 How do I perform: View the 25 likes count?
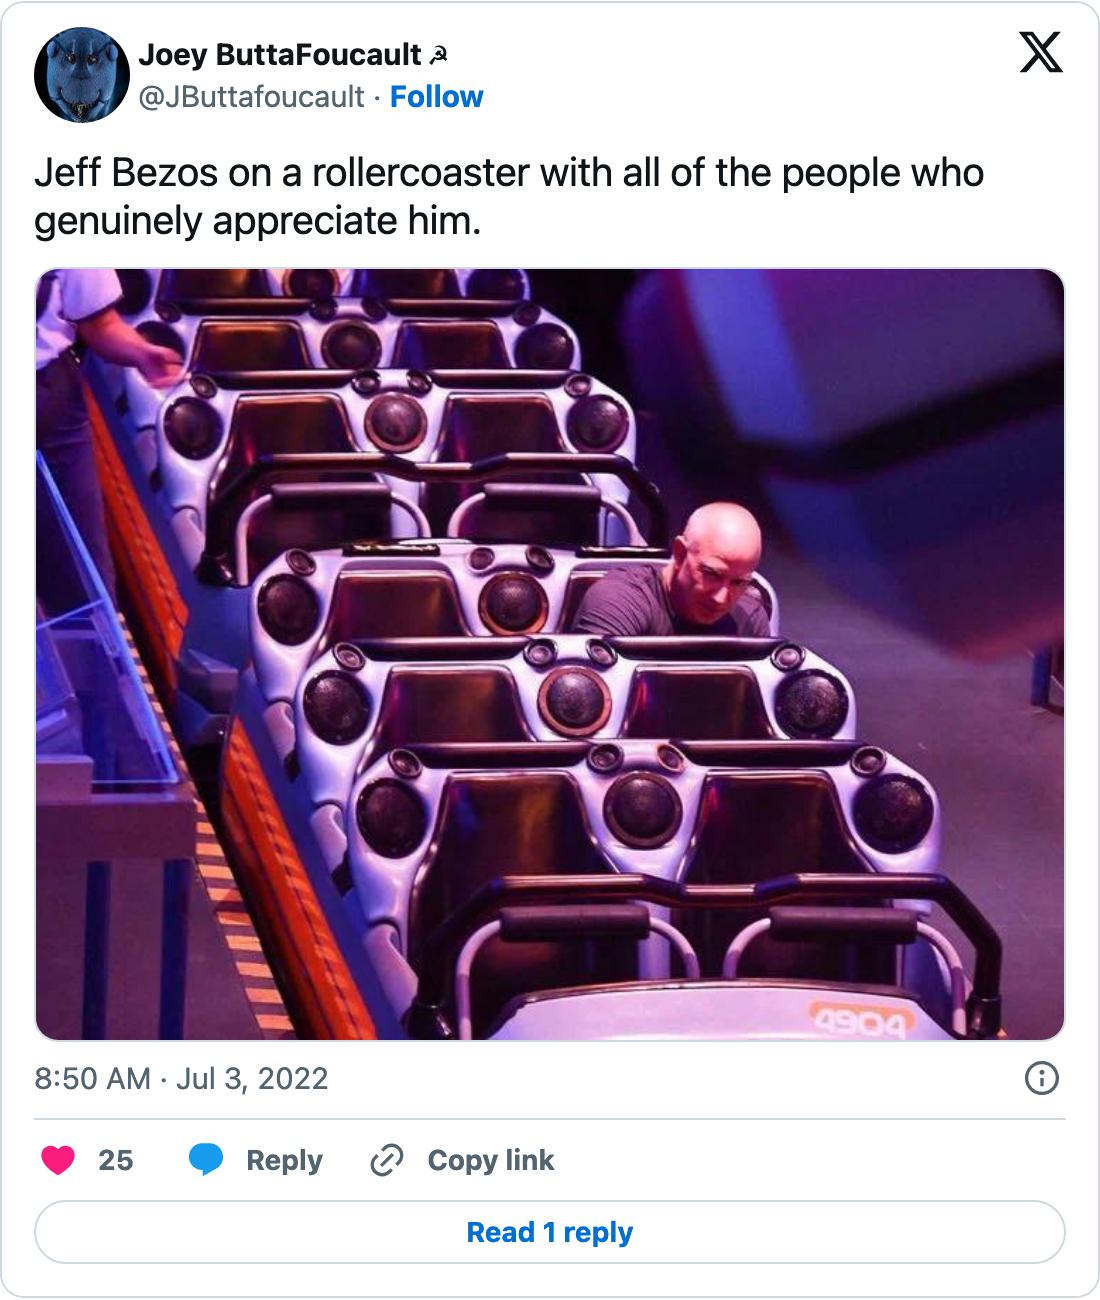click(x=115, y=1160)
